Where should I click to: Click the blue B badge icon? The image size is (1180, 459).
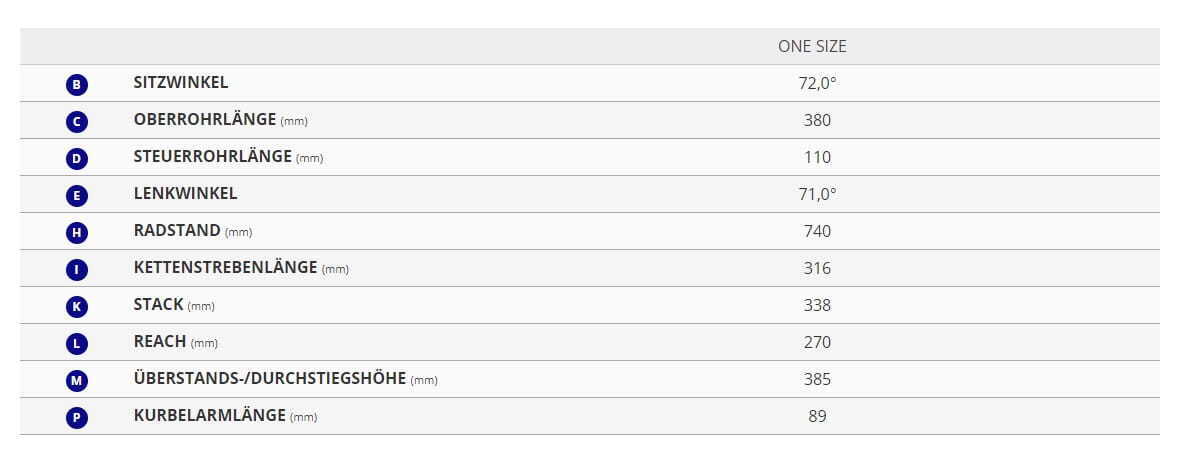point(77,85)
